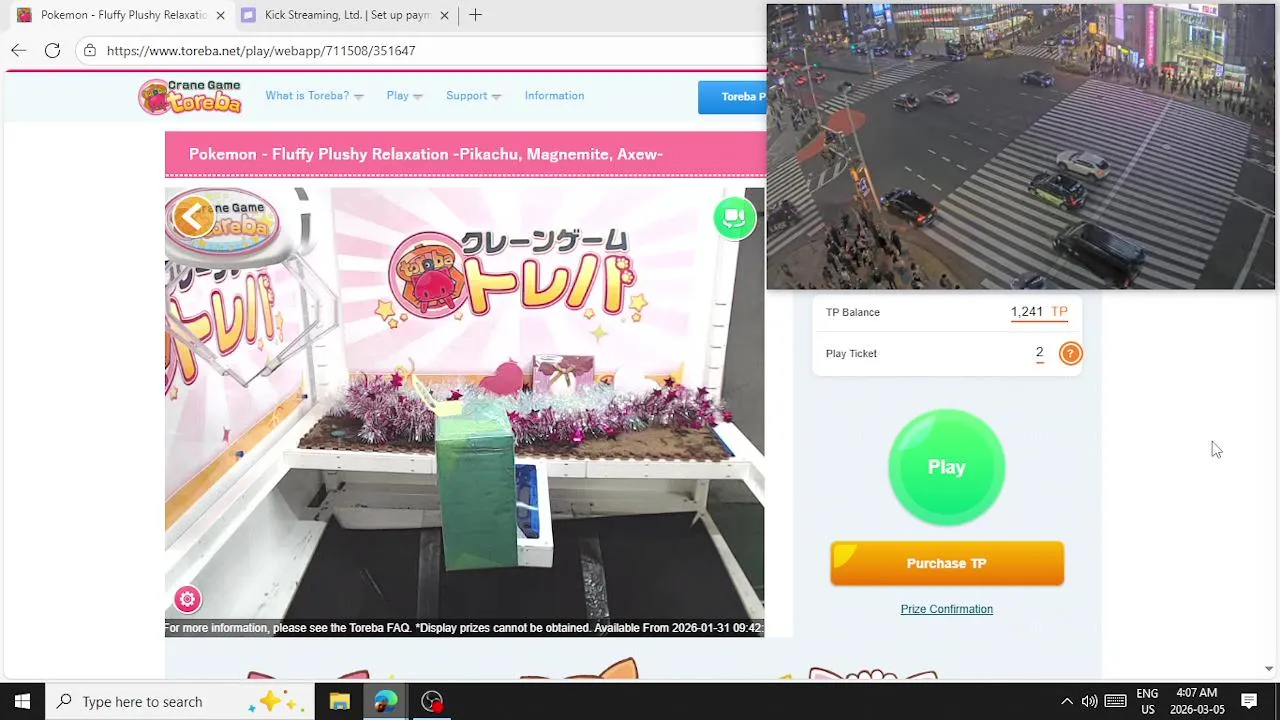Click the scrollbar down arrow
The width and height of the screenshot is (1280, 720).
1269,669
